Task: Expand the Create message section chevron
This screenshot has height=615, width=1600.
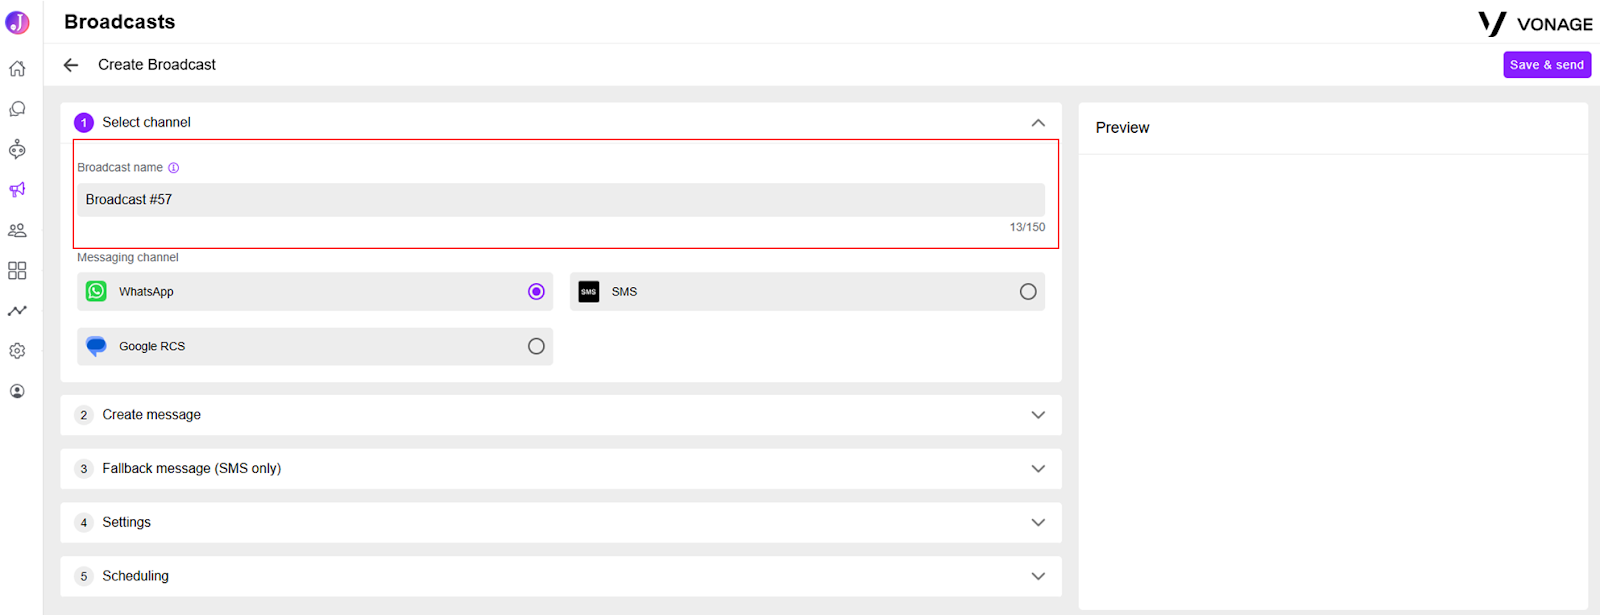Action: tap(1038, 415)
